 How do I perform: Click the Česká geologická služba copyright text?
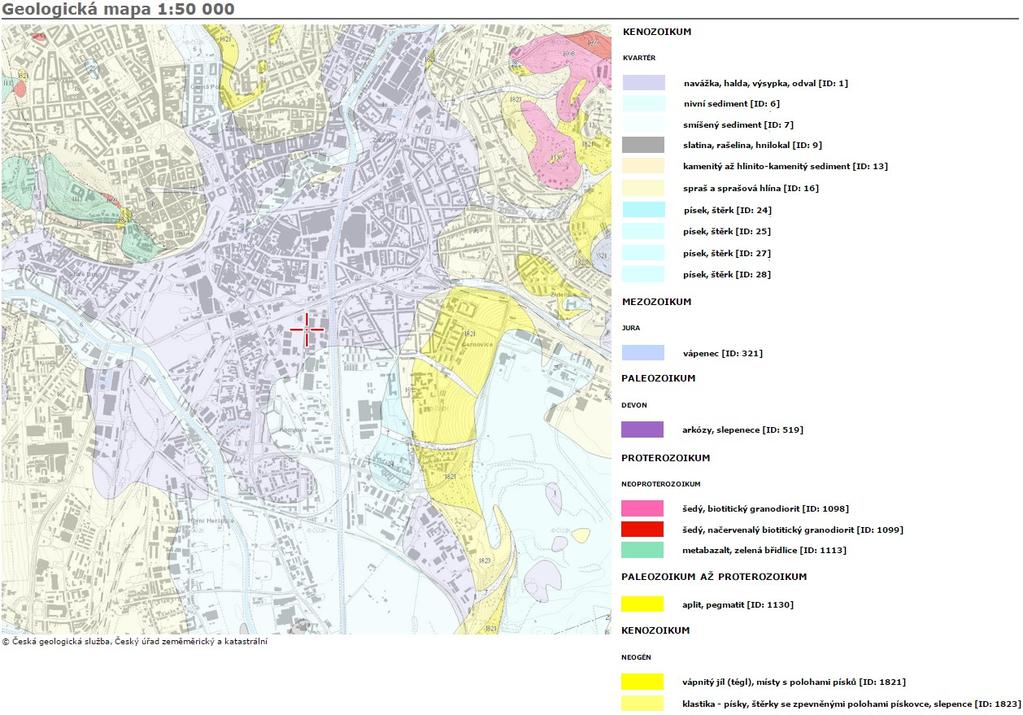click(135, 641)
